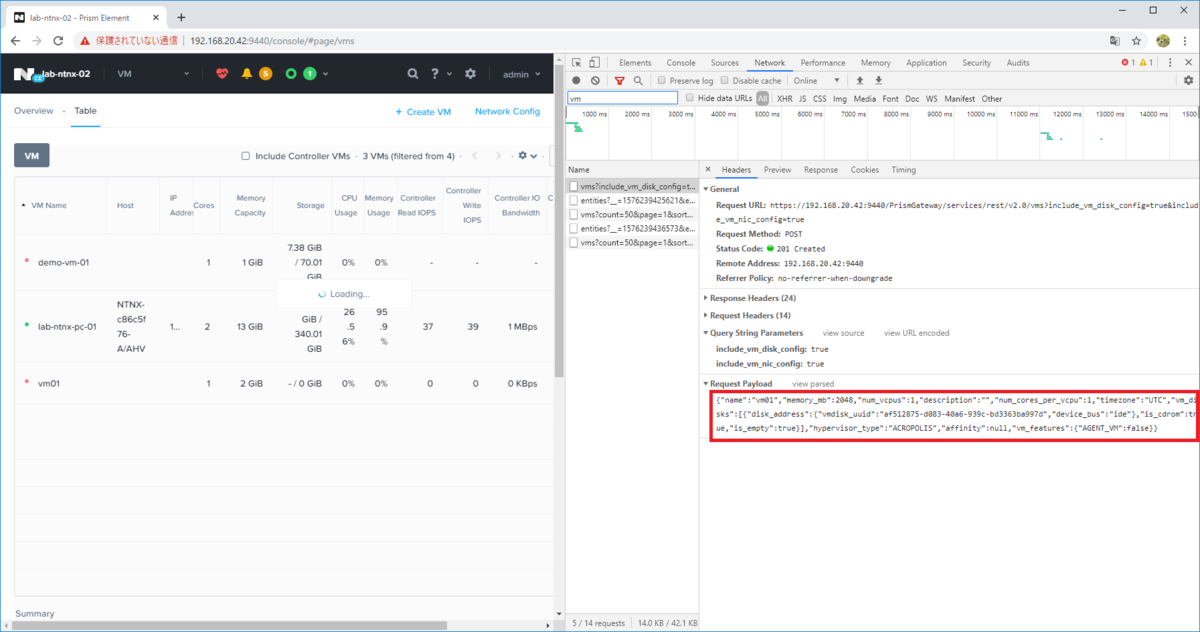This screenshot has height=632, width=1200.
Task: Open the Prism help question mark menu
Action: 435,74
